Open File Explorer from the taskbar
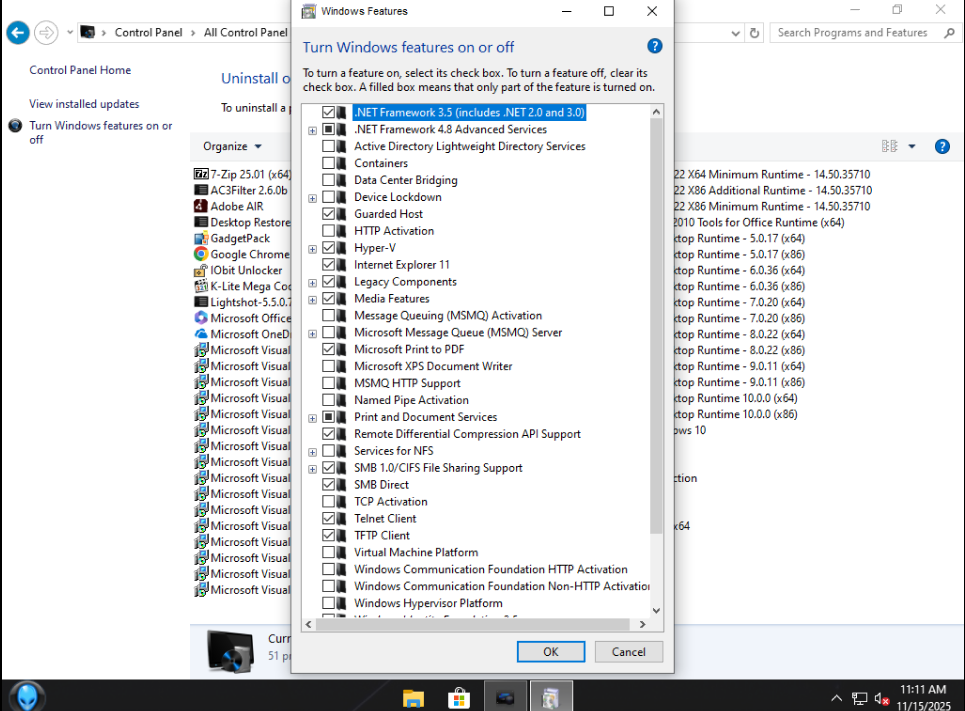965x711 pixels. pos(413,699)
